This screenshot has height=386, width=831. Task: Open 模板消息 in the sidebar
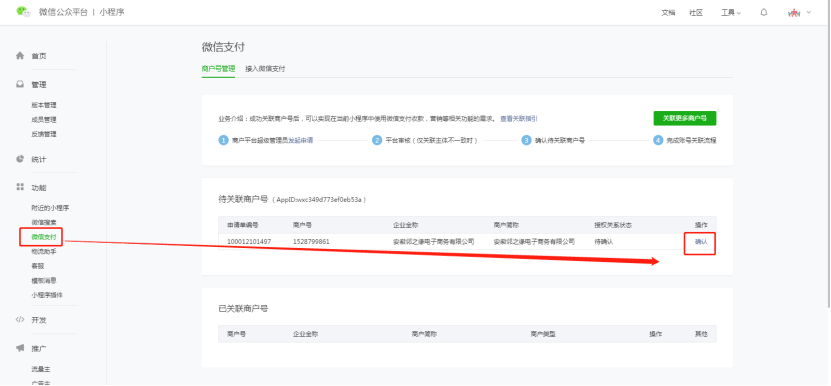coord(44,280)
